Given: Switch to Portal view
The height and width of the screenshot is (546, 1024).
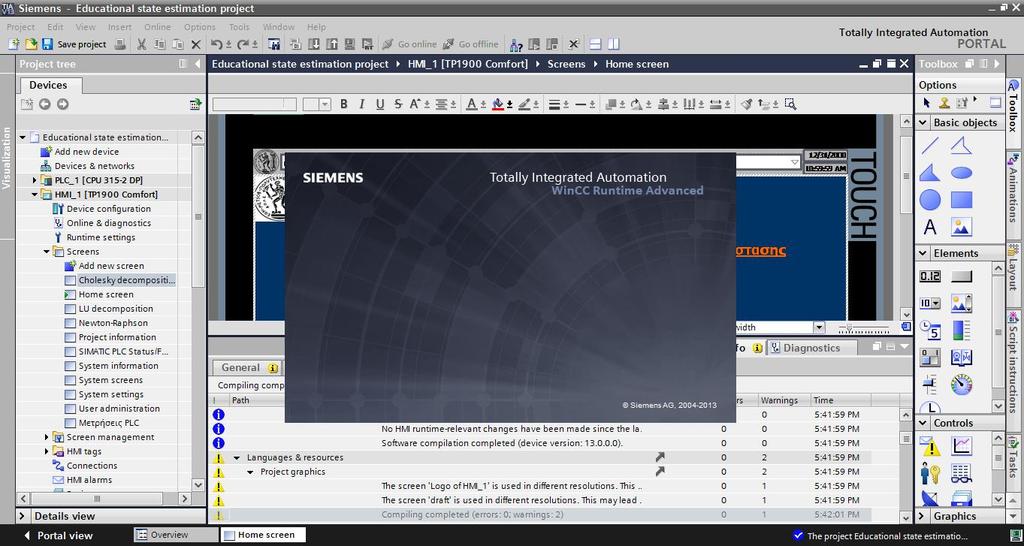Looking at the screenshot, I should click(57, 536).
